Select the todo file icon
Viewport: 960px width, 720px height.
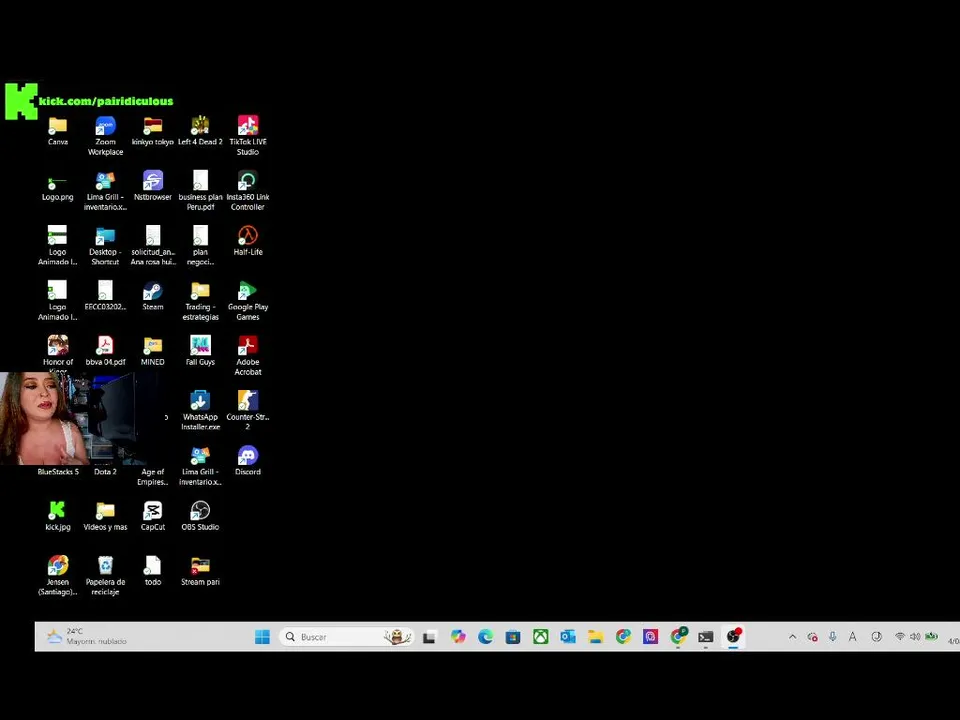pos(152,566)
